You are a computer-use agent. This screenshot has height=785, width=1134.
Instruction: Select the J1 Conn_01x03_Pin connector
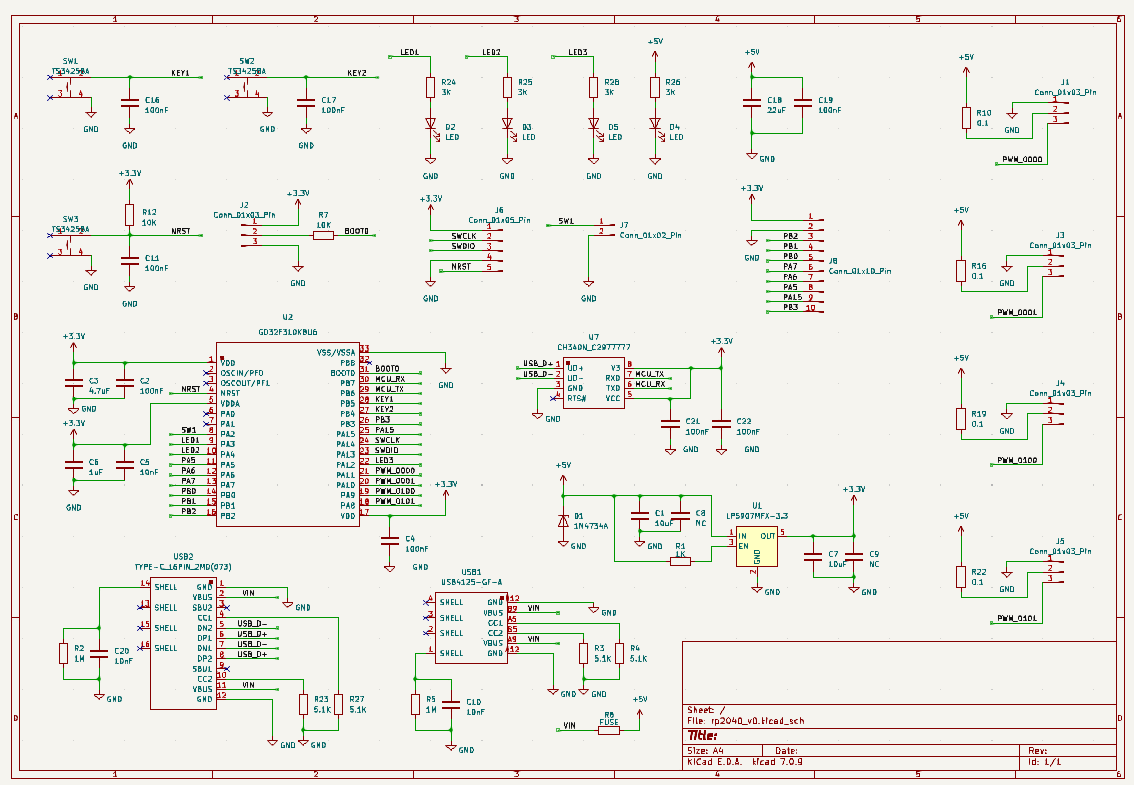(x=1060, y=110)
